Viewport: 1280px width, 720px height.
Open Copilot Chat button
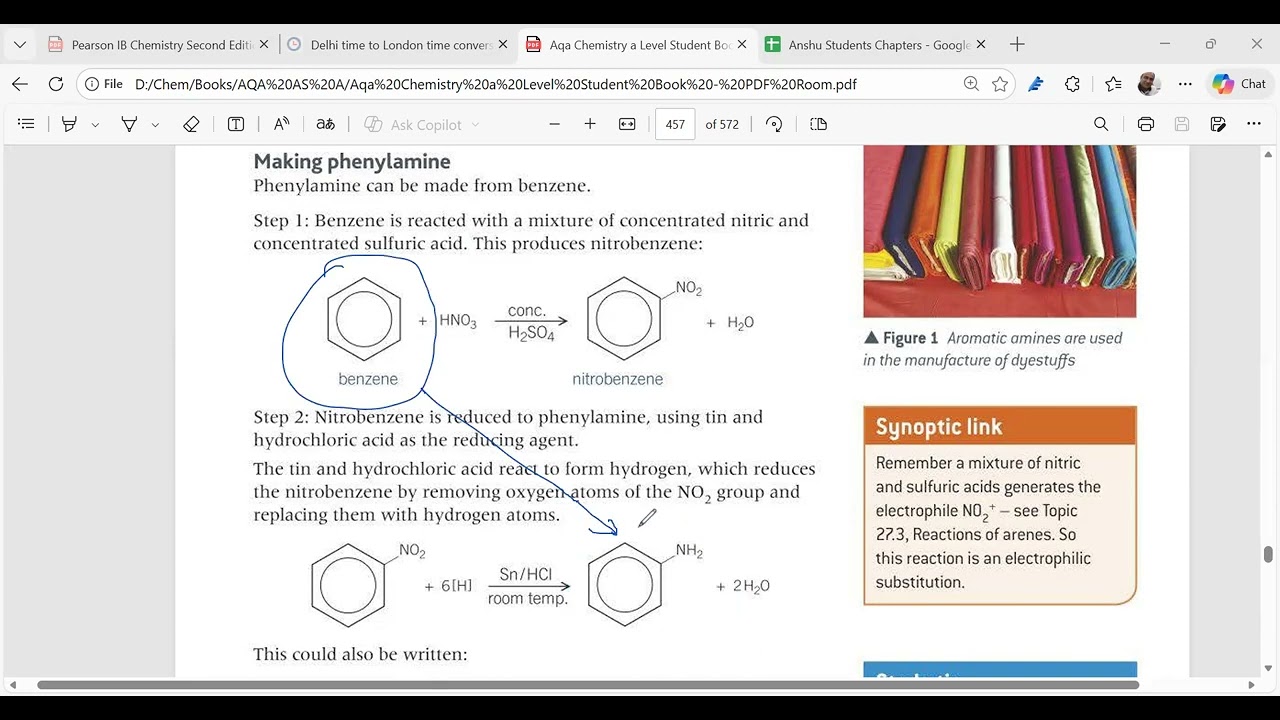click(x=1239, y=84)
